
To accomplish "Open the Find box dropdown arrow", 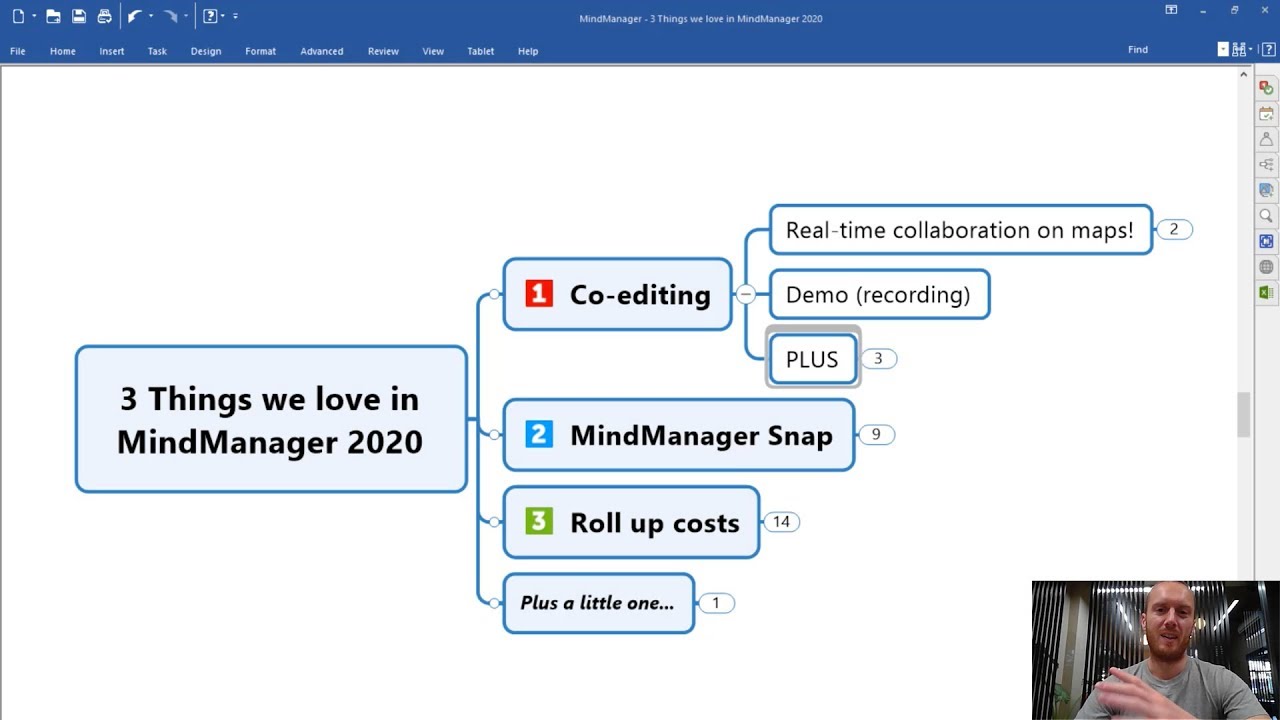I will [x=1223, y=49].
